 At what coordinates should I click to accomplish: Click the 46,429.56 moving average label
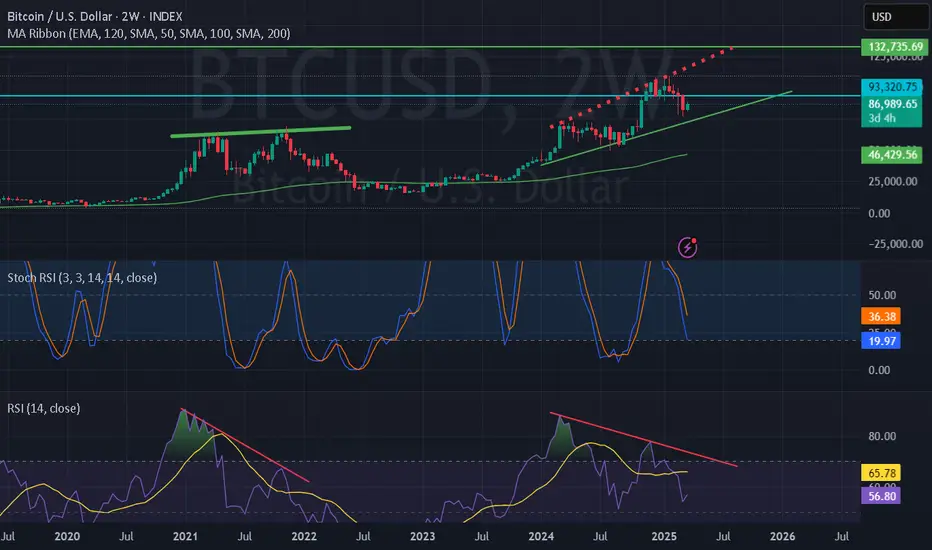coord(892,155)
